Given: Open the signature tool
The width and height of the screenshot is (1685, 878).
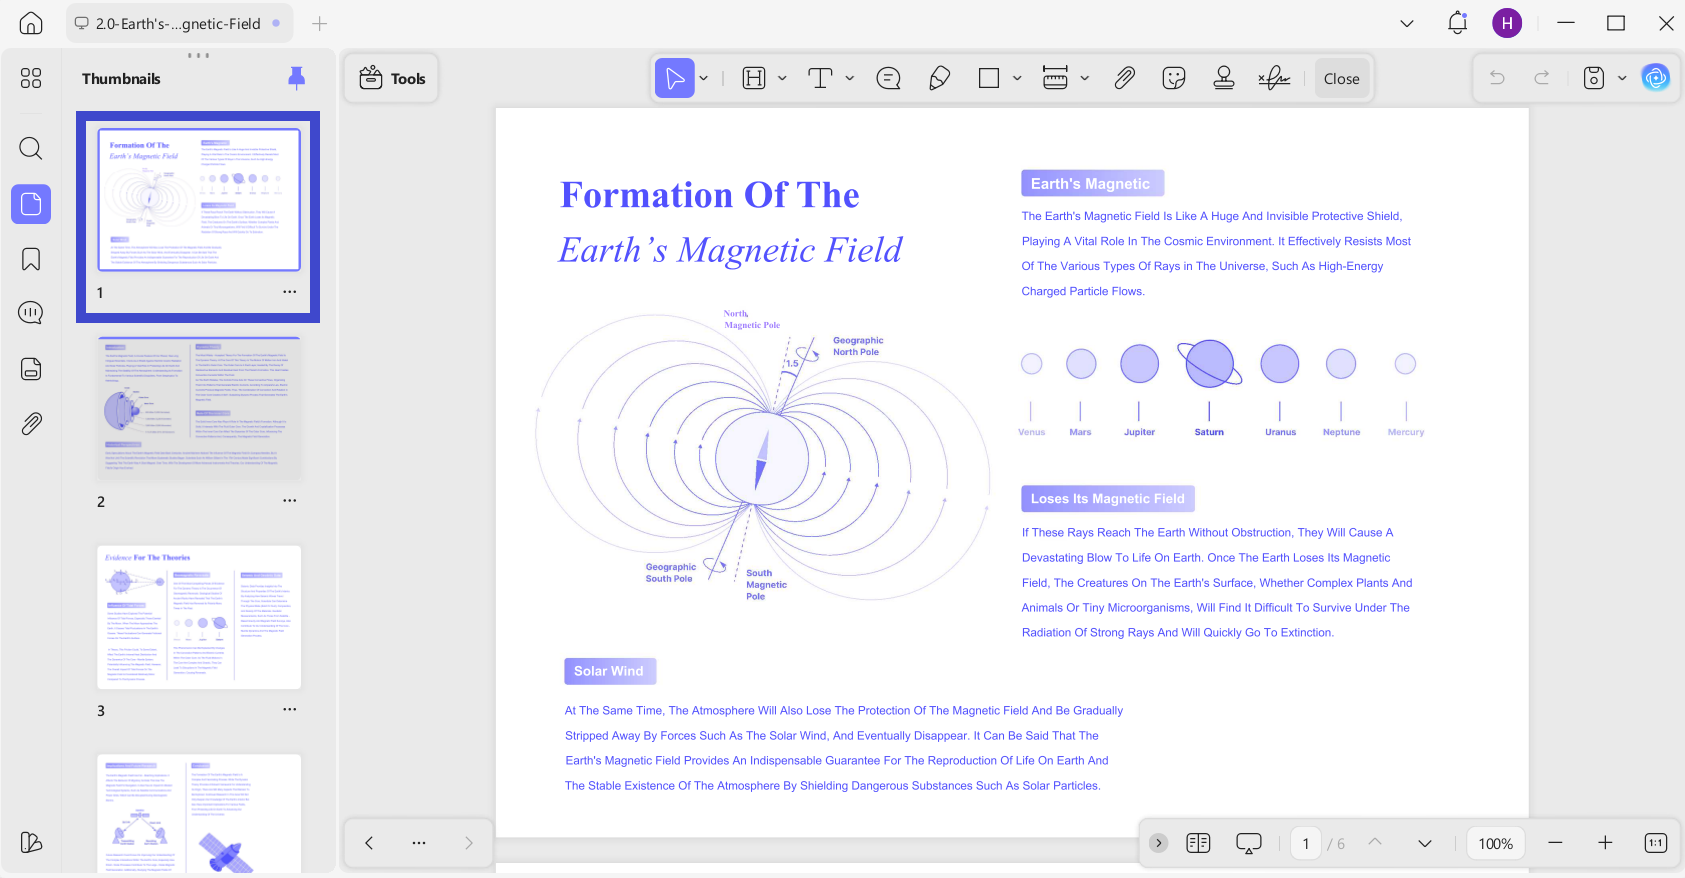Looking at the screenshot, I should [x=1273, y=78].
